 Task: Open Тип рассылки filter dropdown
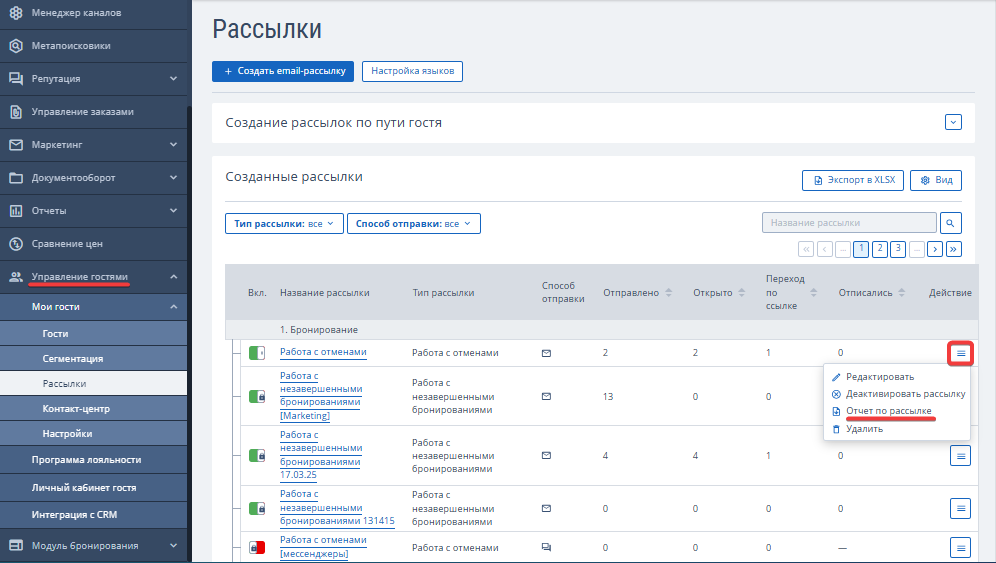(x=284, y=224)
